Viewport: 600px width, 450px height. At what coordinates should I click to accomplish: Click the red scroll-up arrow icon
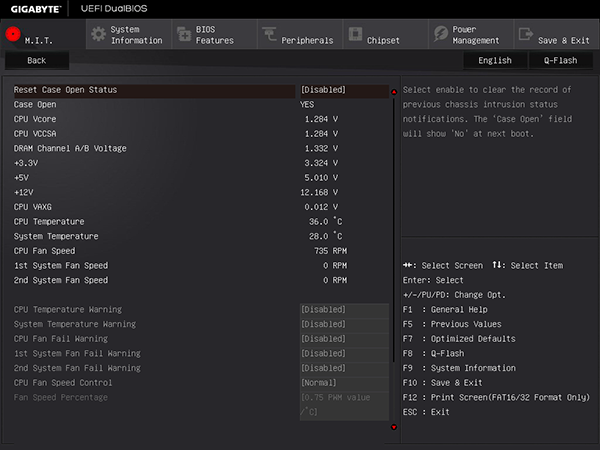394,92
